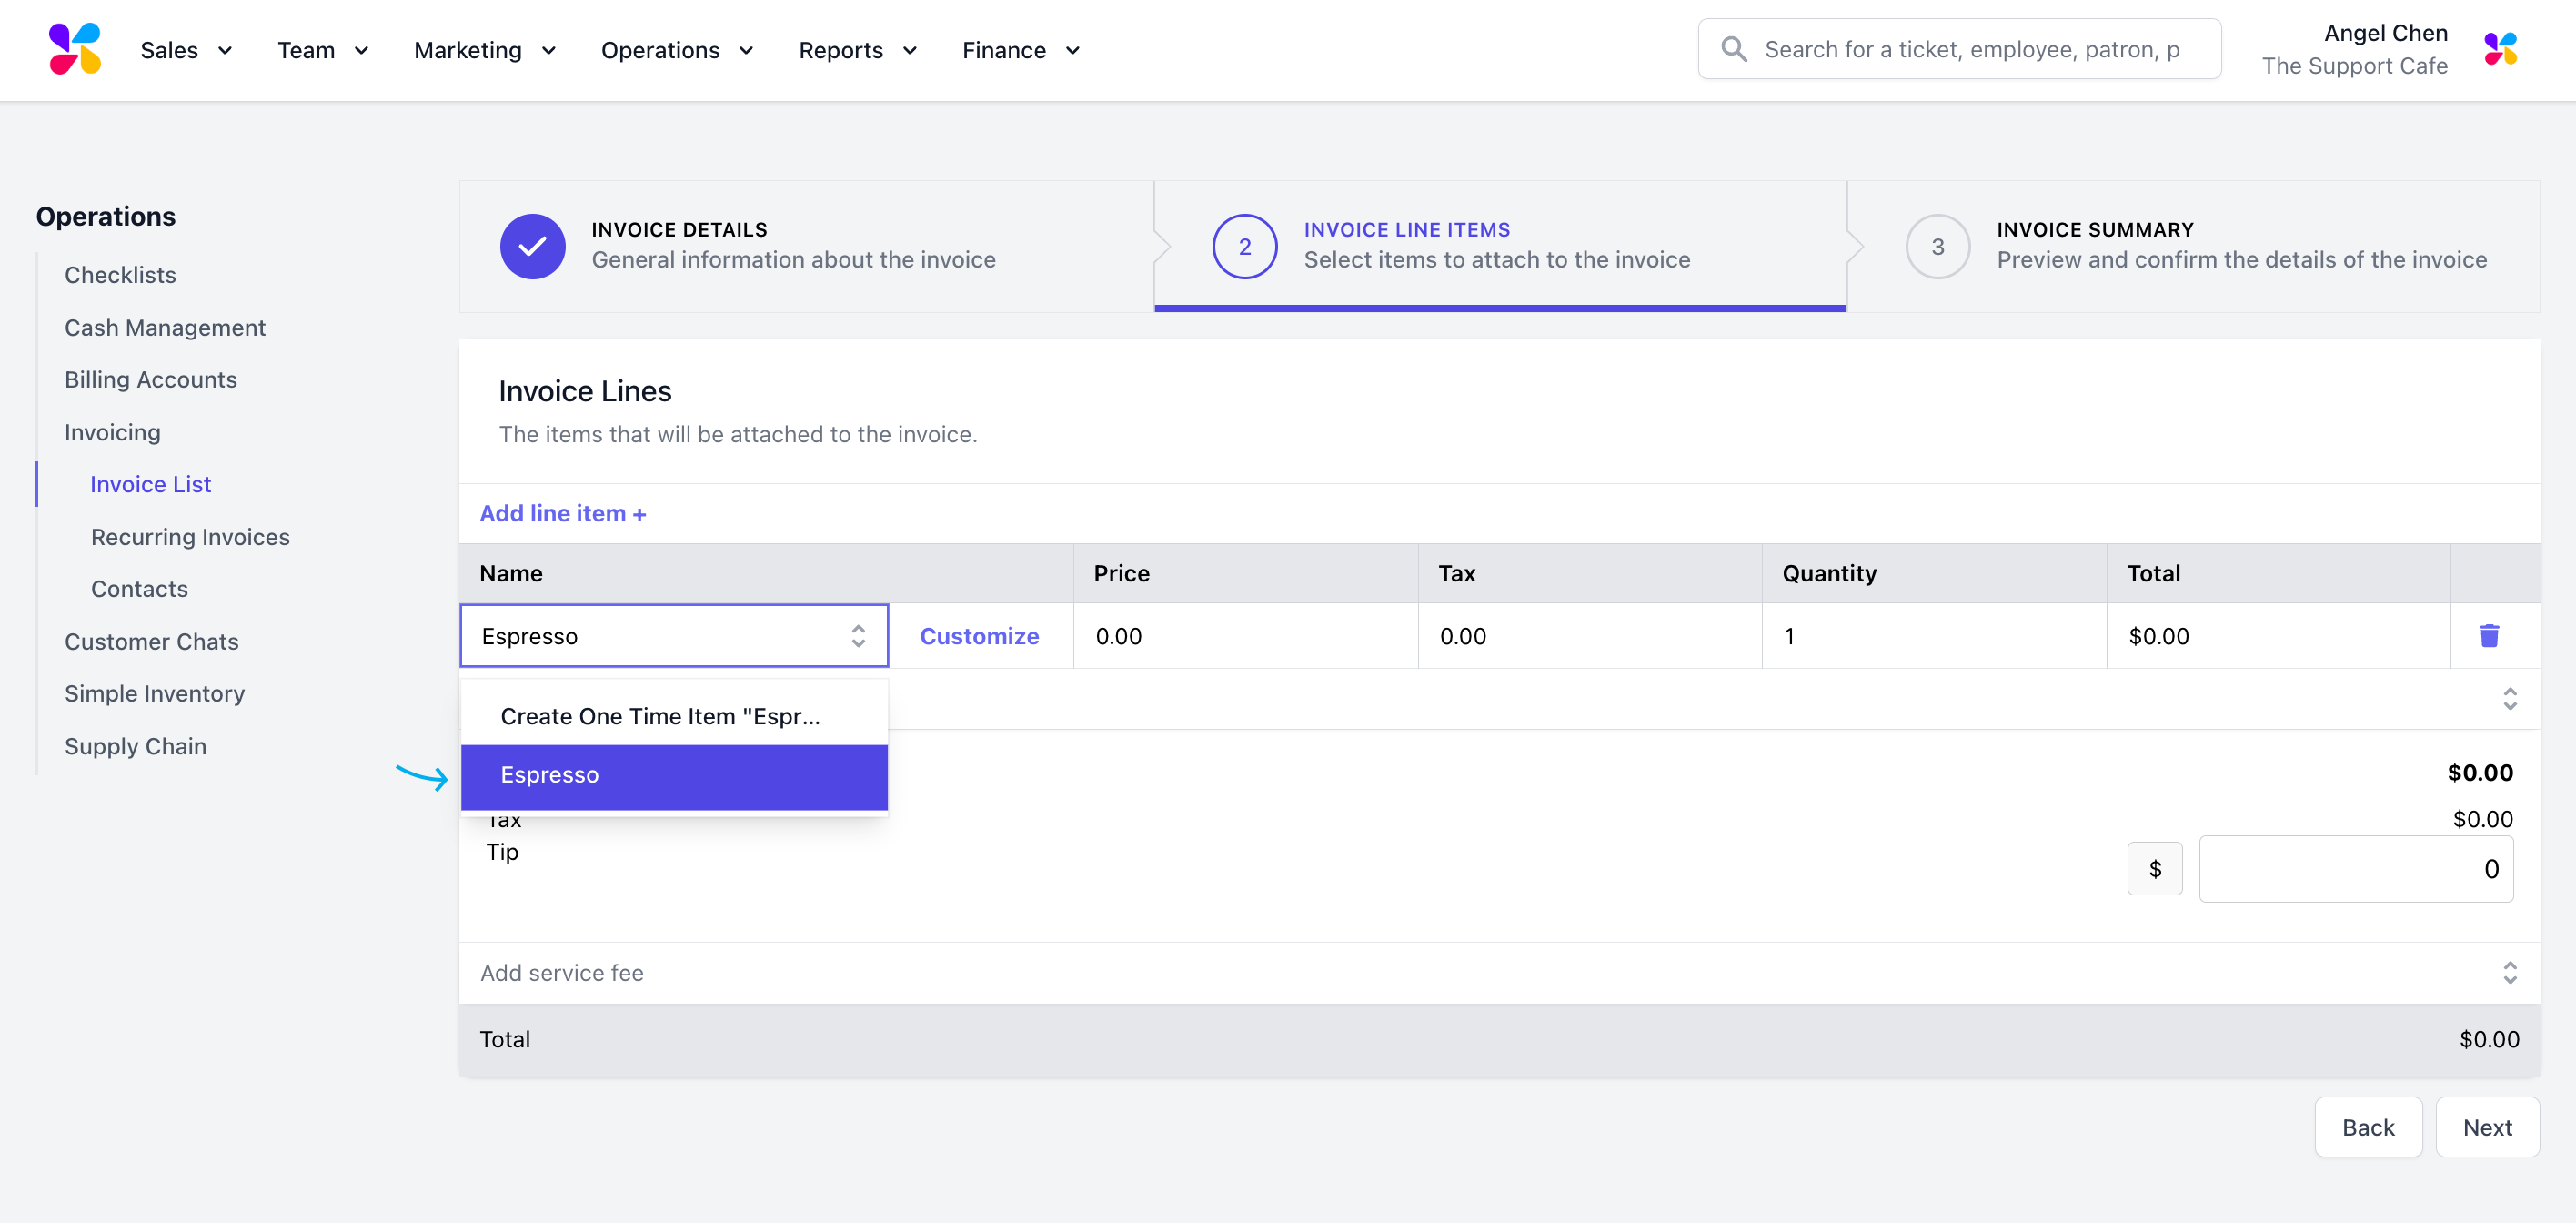Click the Quantity field showing 1
Image resolution: width=2576 pixels, height=1223 pixels.
pos(1934,636)
